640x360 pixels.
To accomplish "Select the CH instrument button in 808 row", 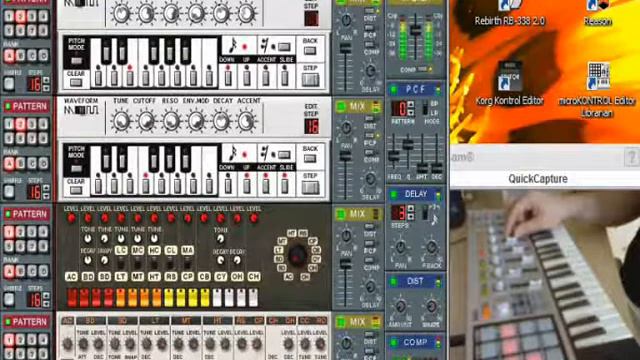I will (253, 276).
